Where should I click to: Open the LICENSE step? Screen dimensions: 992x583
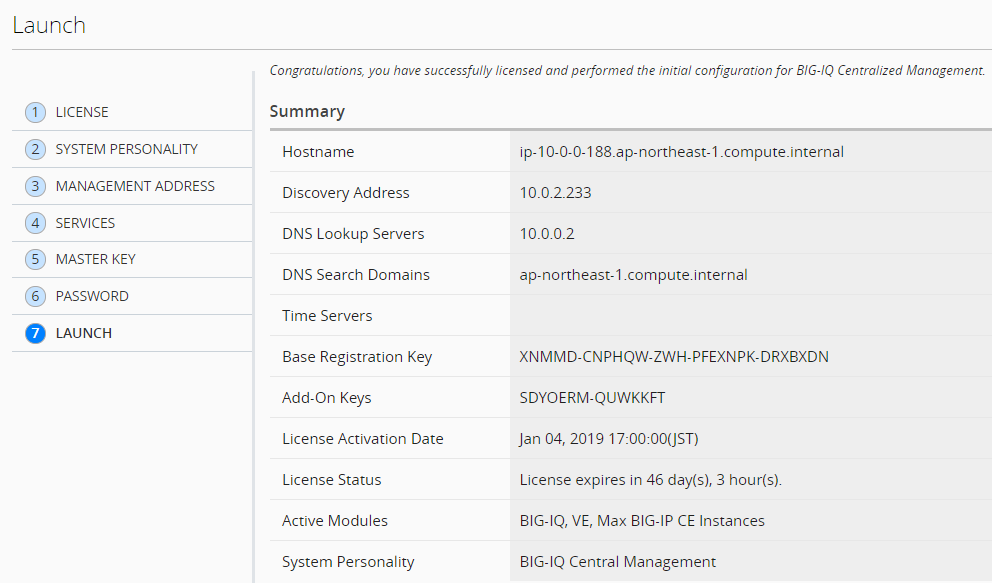tap(82, 113)
